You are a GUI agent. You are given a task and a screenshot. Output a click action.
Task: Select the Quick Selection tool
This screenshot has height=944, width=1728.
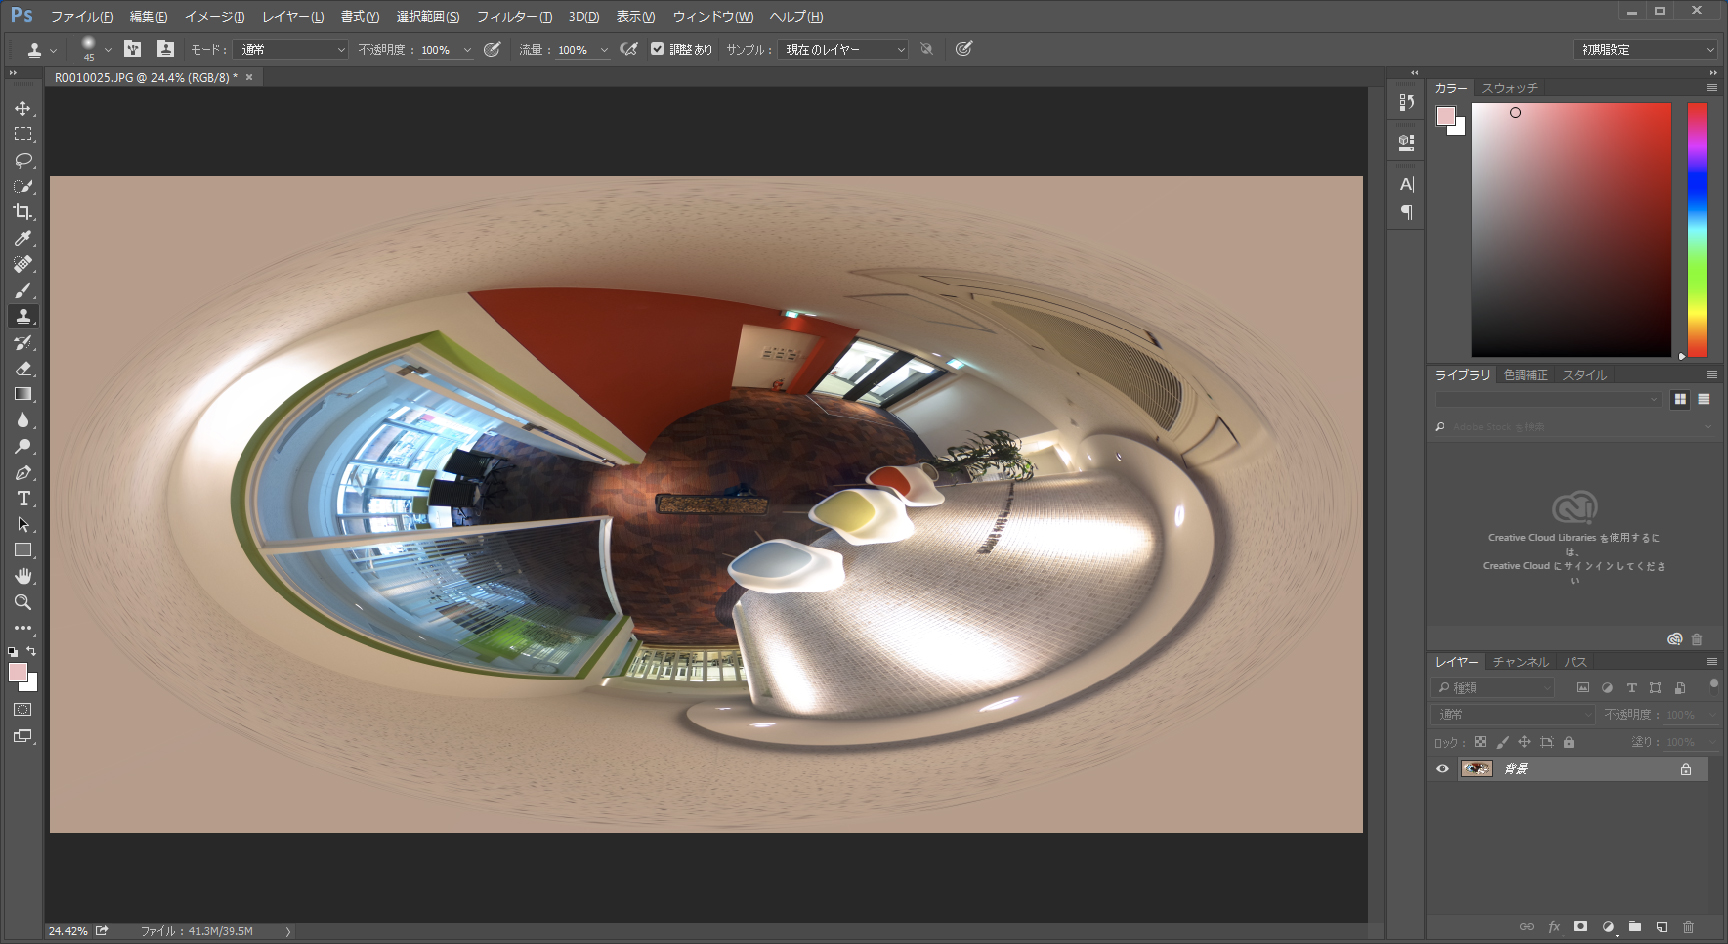click(23, 186)
